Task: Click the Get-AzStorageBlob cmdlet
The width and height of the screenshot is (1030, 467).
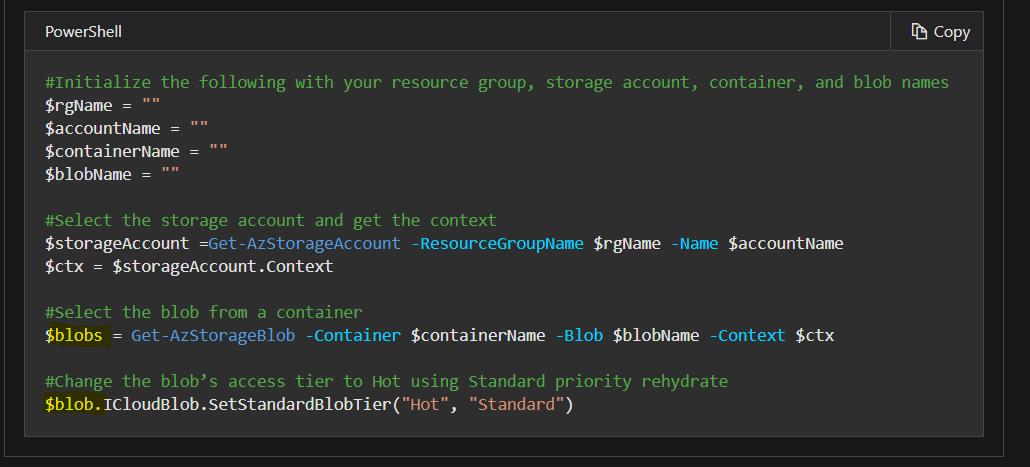Action: (x=213, y=336)
